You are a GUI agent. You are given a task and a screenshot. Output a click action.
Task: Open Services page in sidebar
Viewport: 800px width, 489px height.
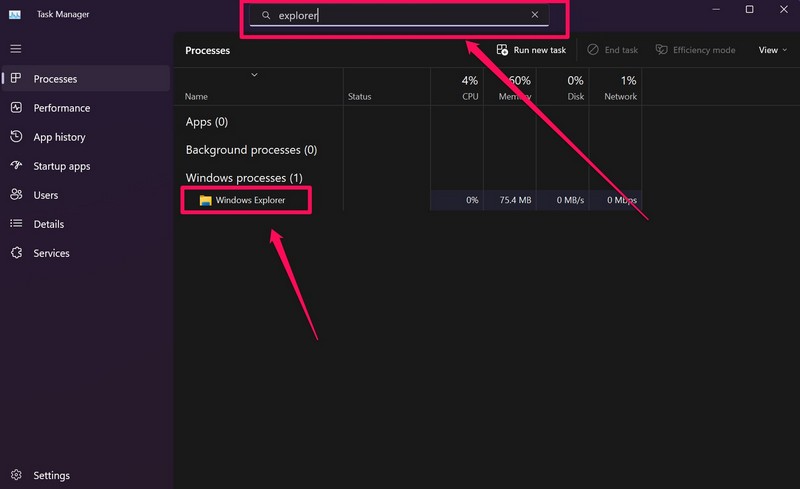click(51, 253)
